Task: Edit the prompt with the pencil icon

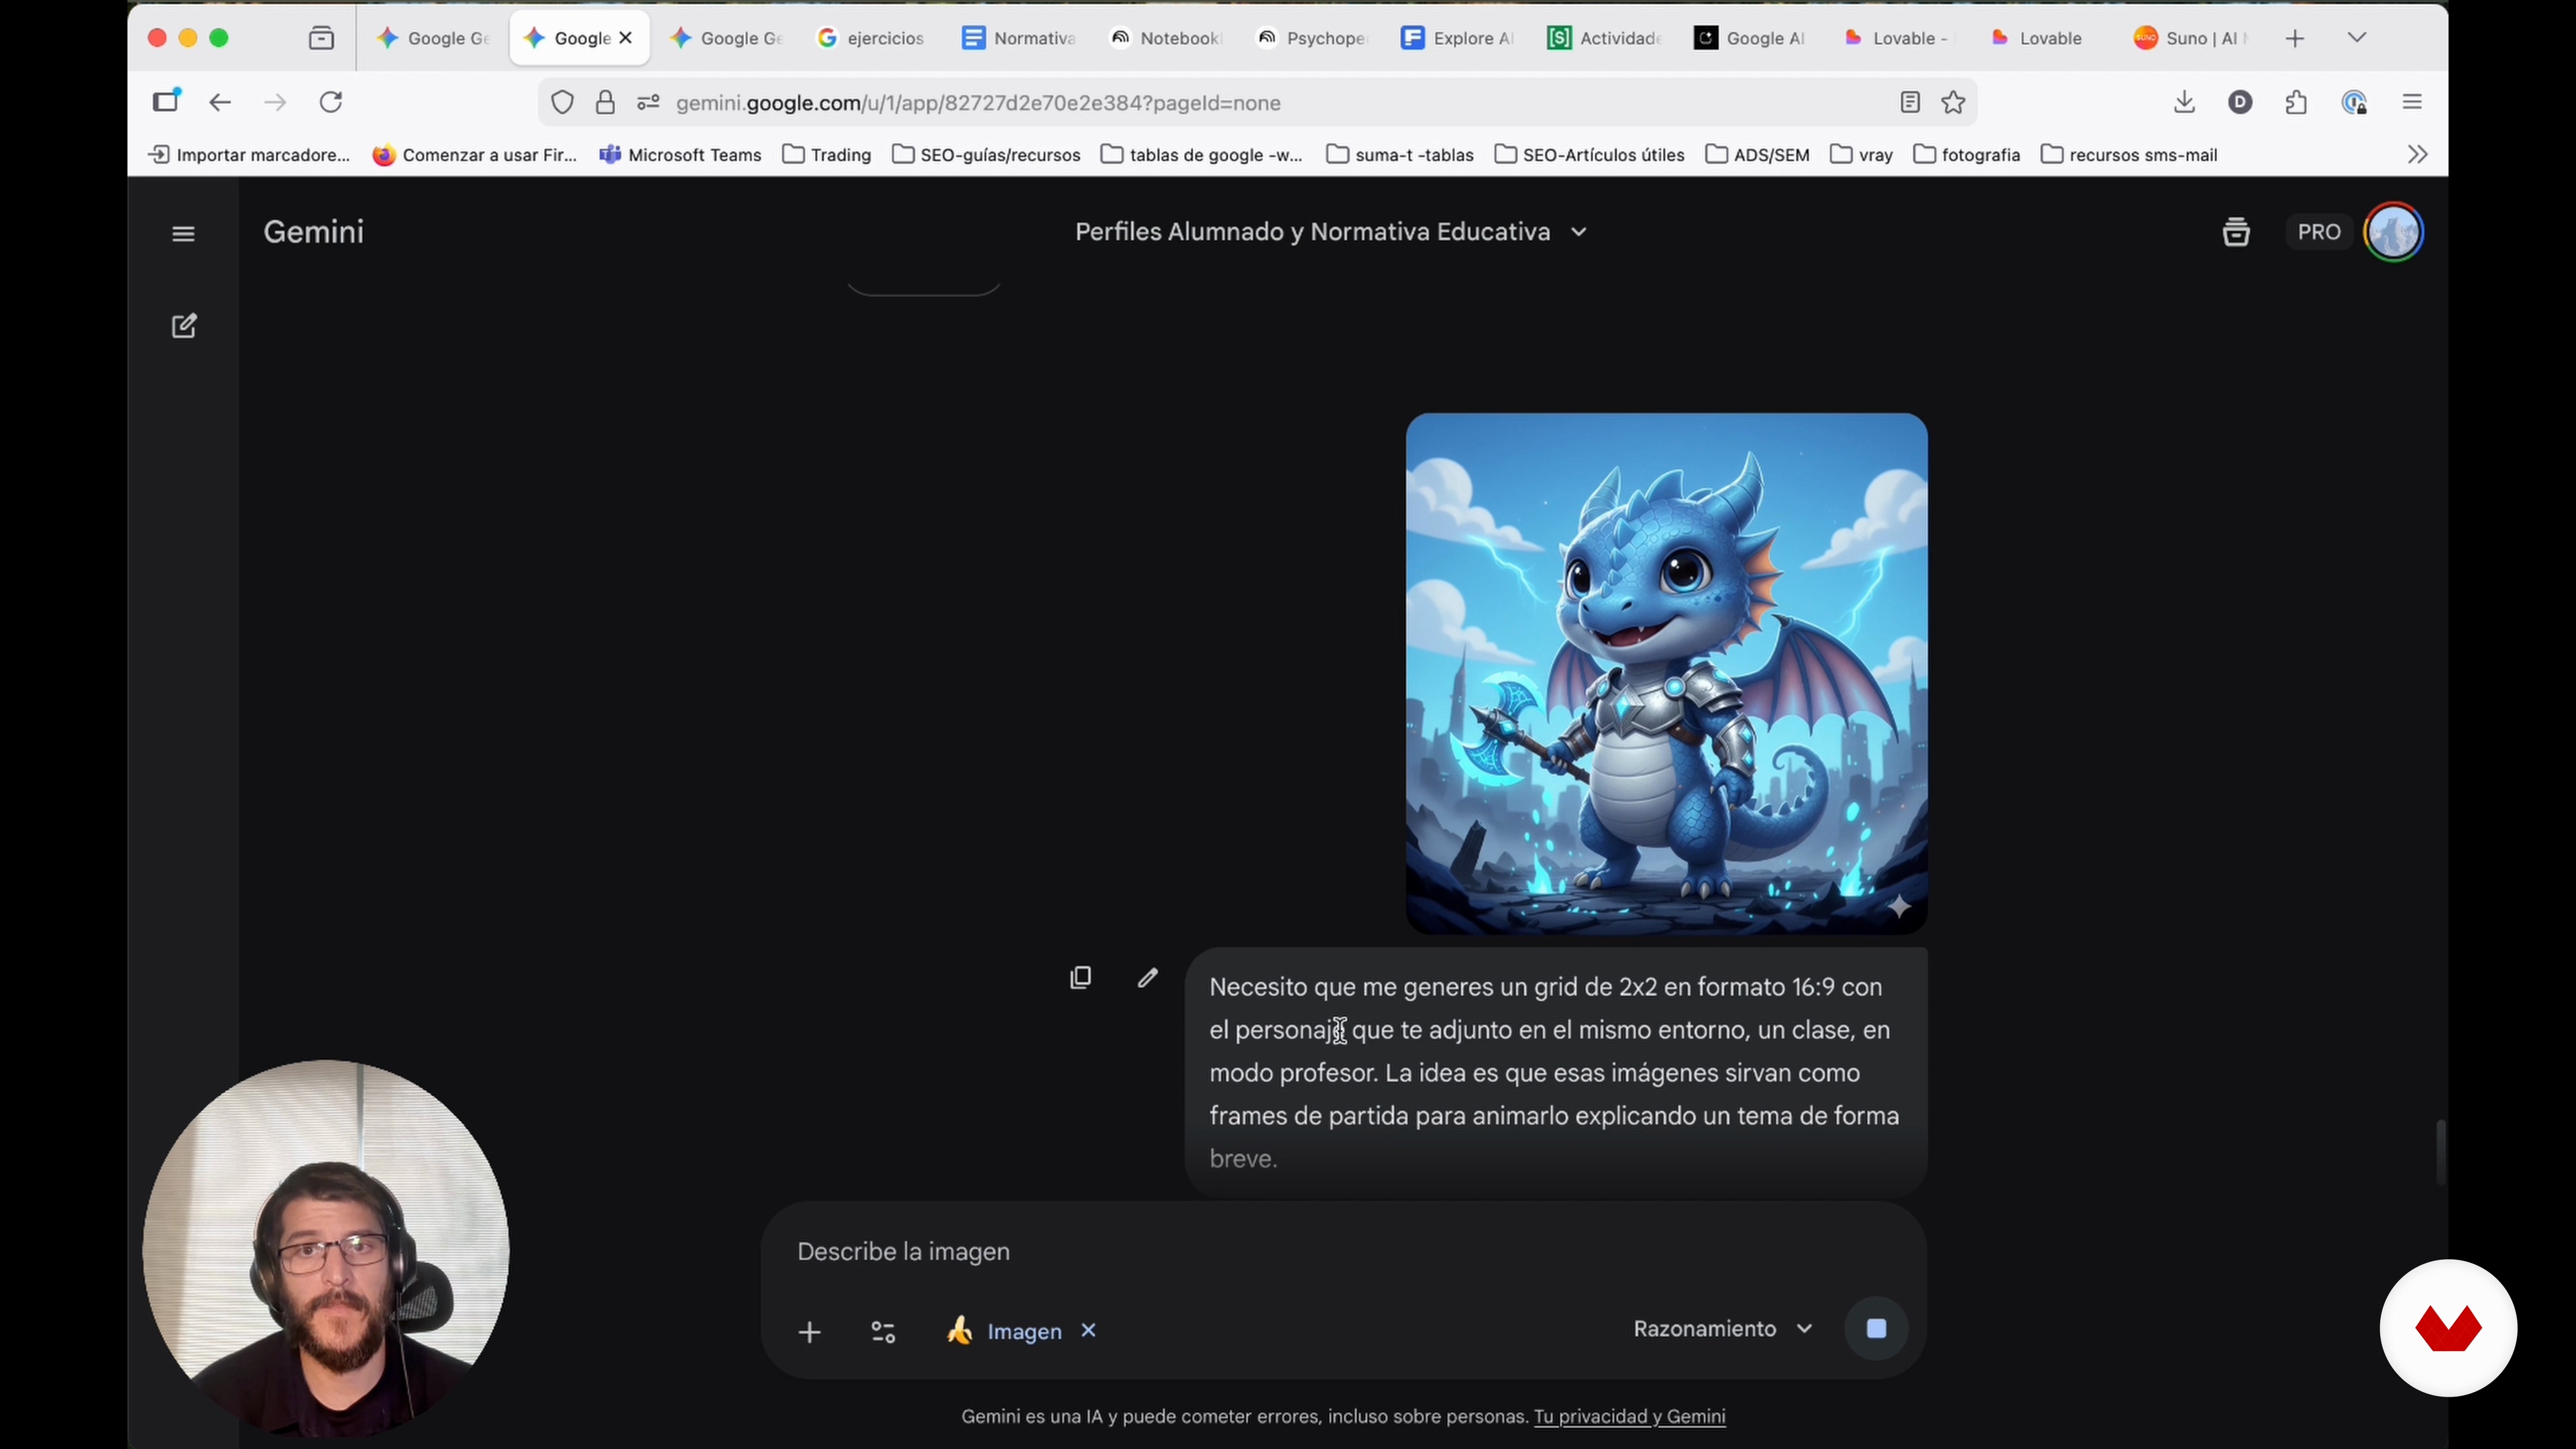Action: 1148,977
